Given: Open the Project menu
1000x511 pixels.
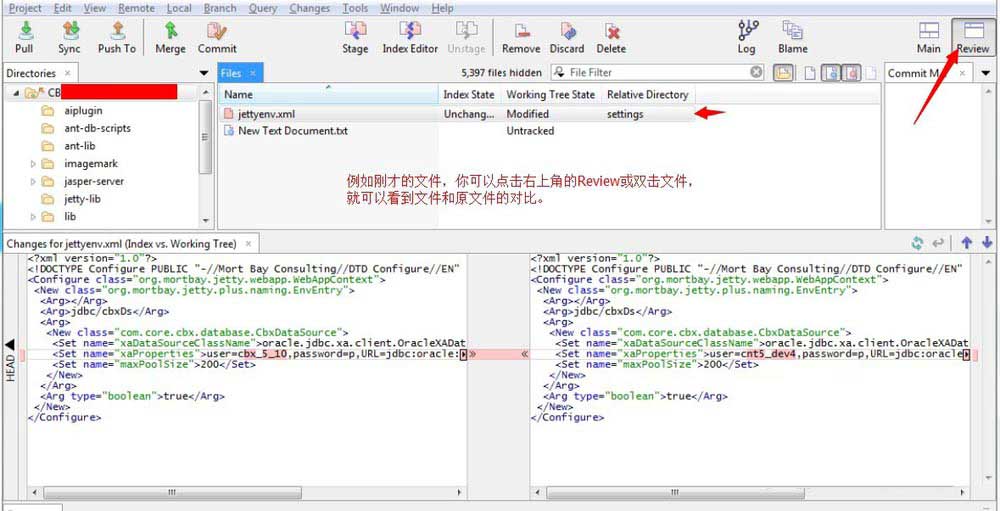Looking at the screenshot, I should [x=25, y=8].
